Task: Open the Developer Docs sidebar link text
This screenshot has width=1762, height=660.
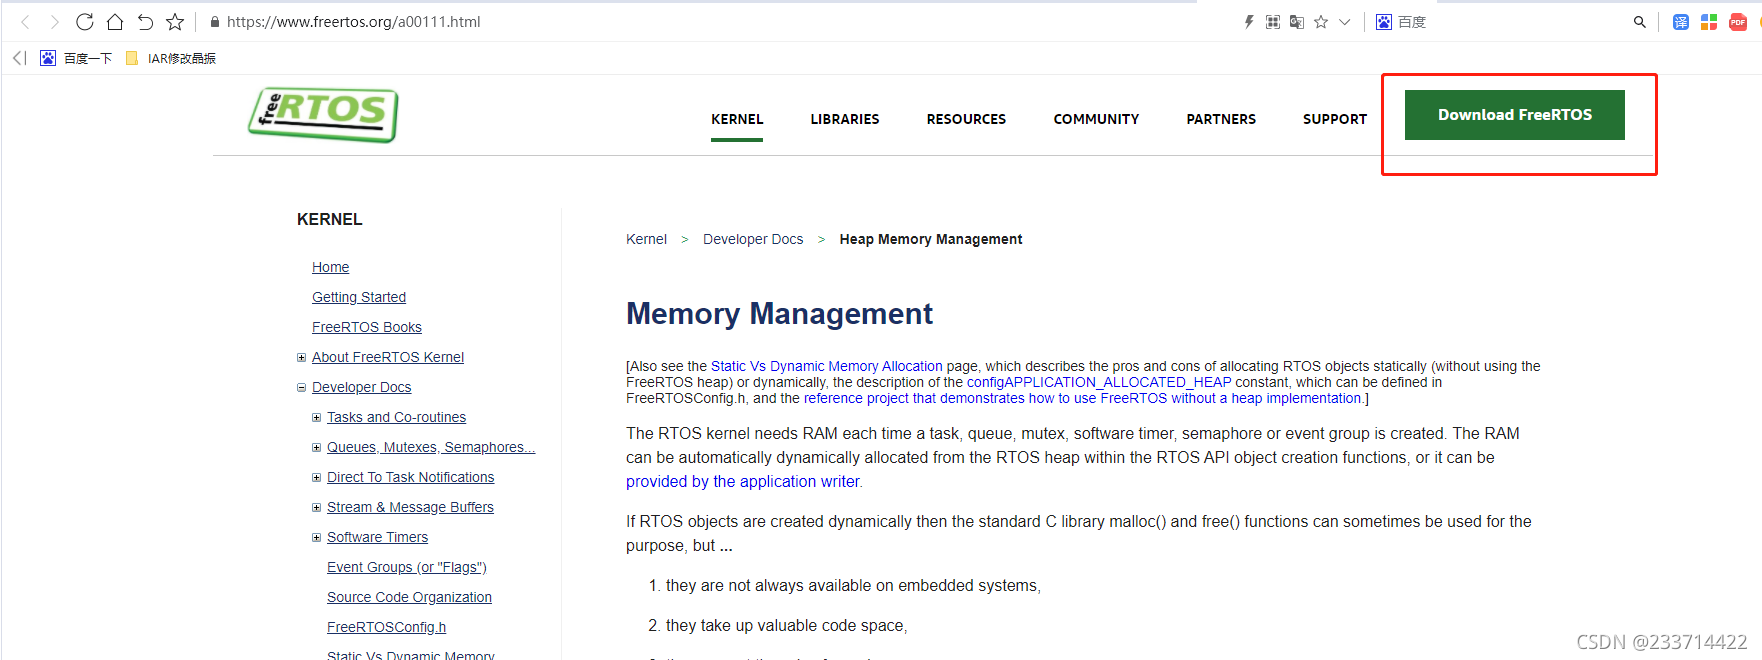Action: tap(362, 387)
